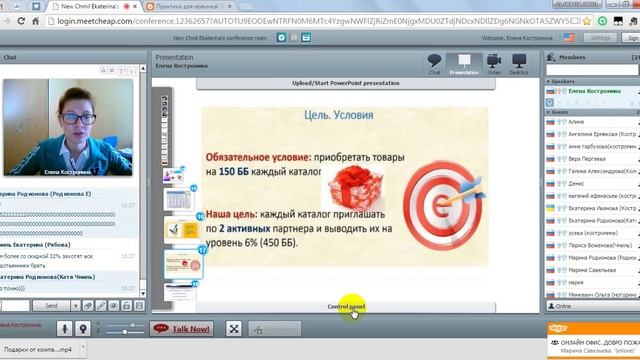Click the webcam video of Елена Костромина
The height and width of the screenshot is (360, 640).
click(68, 127)
